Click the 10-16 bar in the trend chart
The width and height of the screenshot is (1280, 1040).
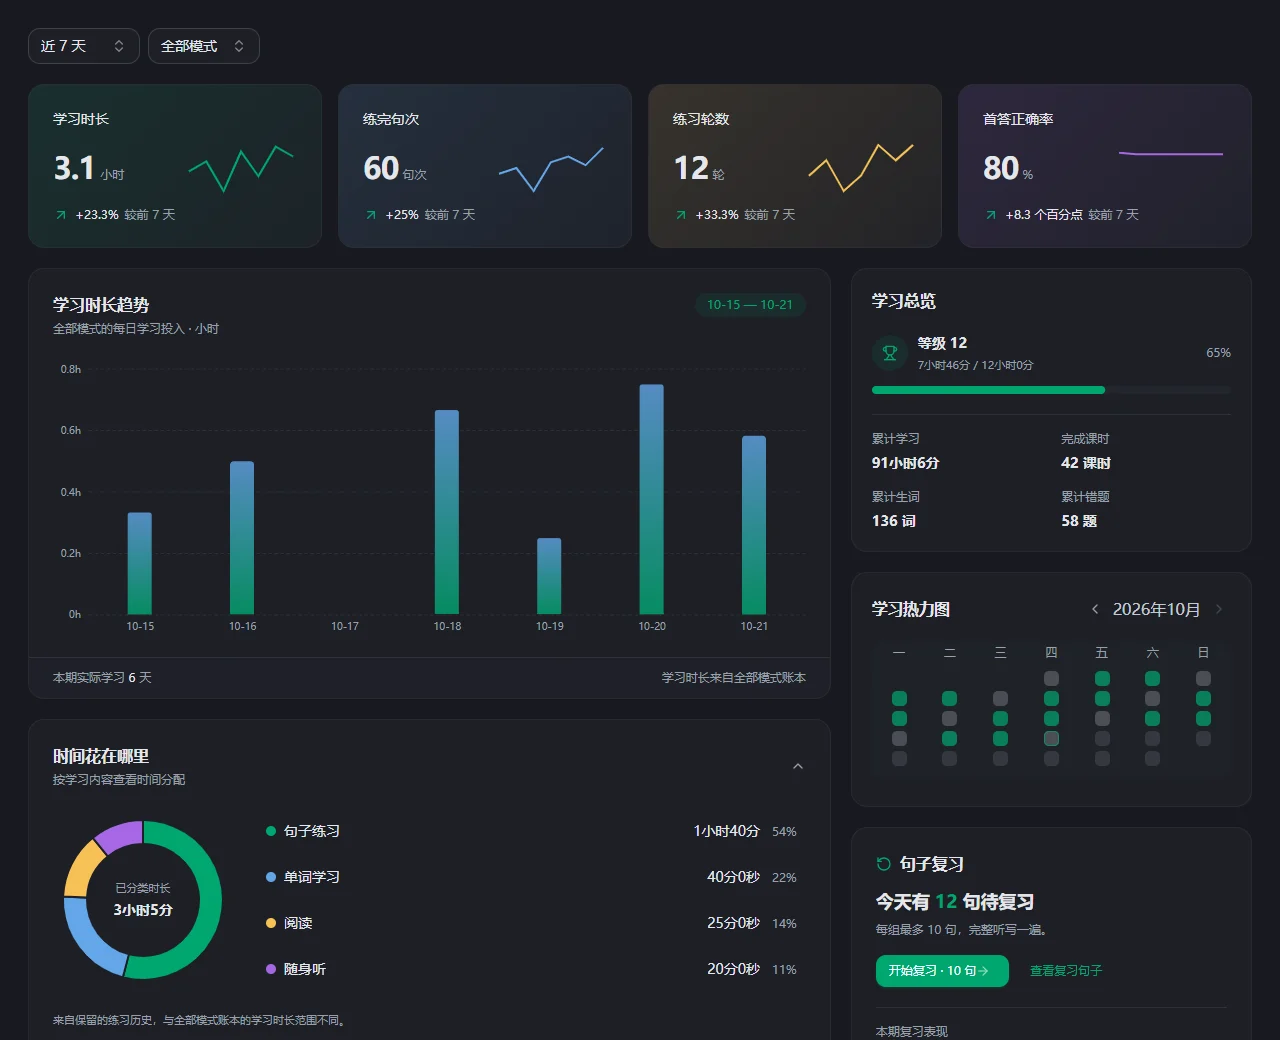tap(242, 537)
